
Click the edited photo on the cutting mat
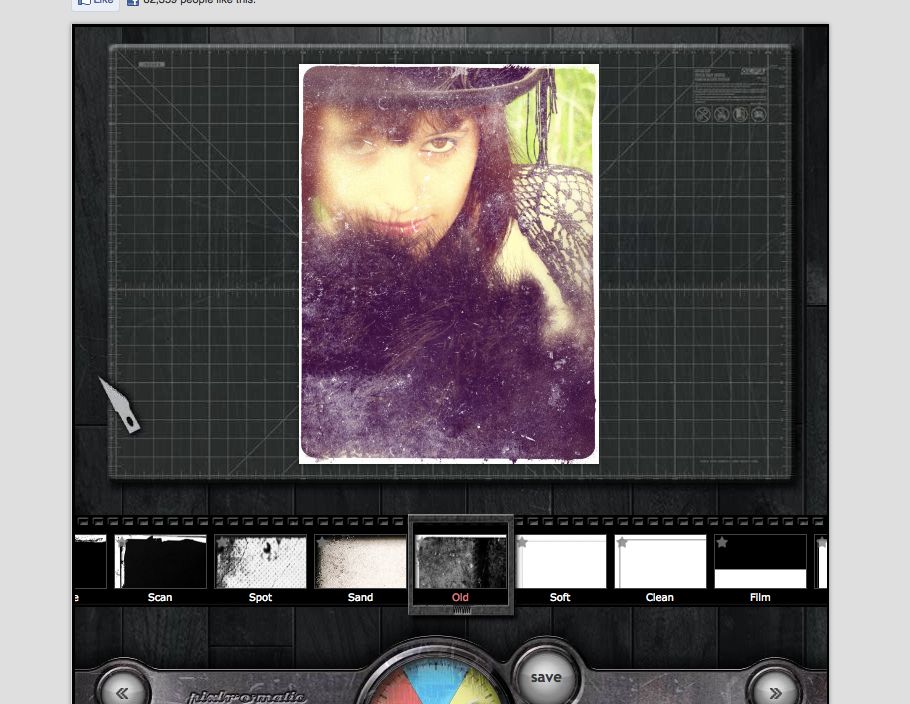(448, 264)
